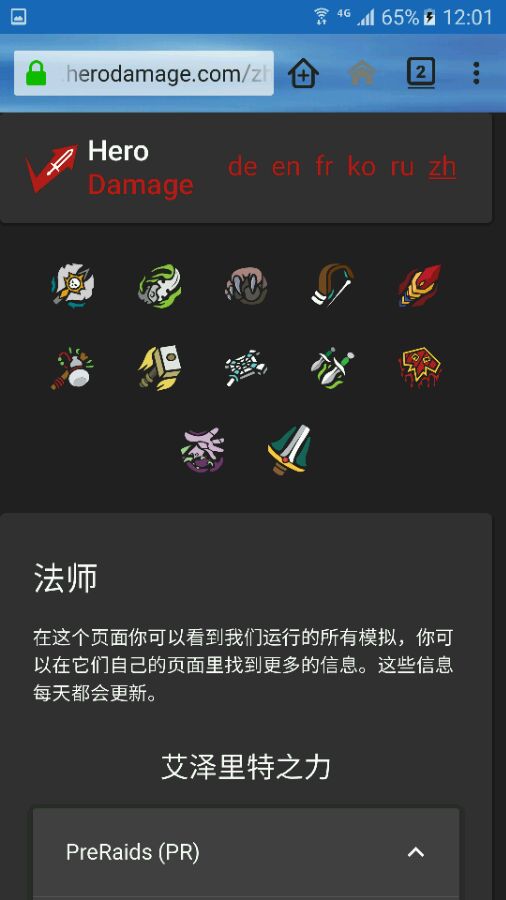The width and height of the screenshot is (506, 900).
Task: Select the Paladin golden hammer icon
Action: [x=159, y=368]
